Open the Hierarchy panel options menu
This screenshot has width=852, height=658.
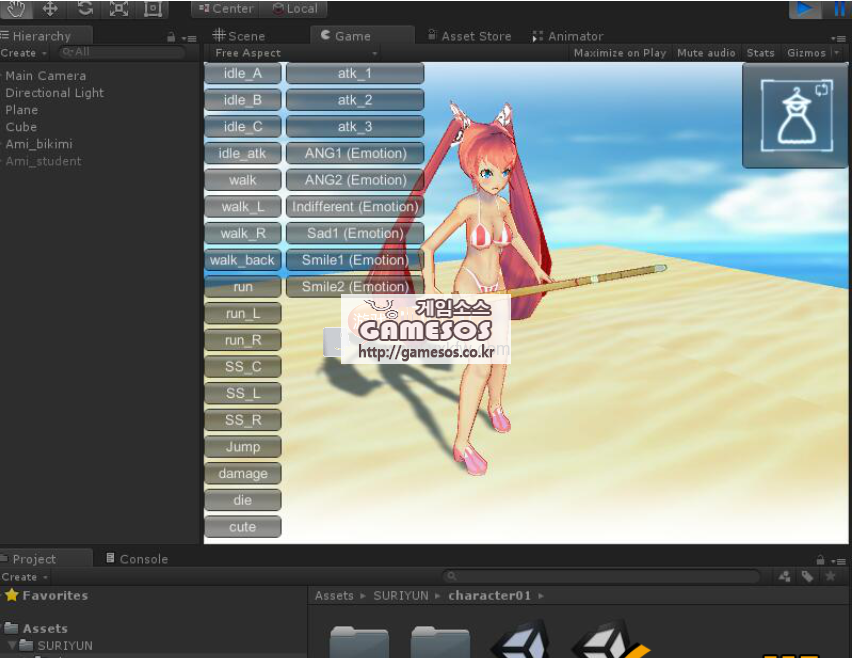(x=189, y=39)
